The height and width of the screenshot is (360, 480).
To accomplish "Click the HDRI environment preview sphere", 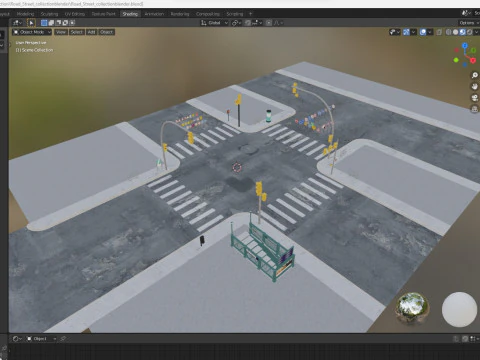I will click(412, 308).
